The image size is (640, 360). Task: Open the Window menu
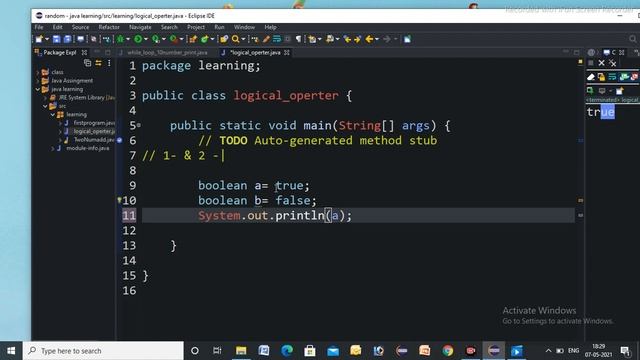tap(244, 27)
